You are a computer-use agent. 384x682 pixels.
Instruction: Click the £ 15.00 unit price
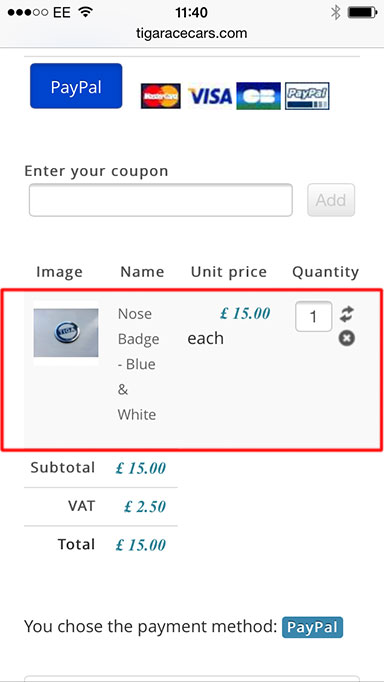[x=245, y=313]
